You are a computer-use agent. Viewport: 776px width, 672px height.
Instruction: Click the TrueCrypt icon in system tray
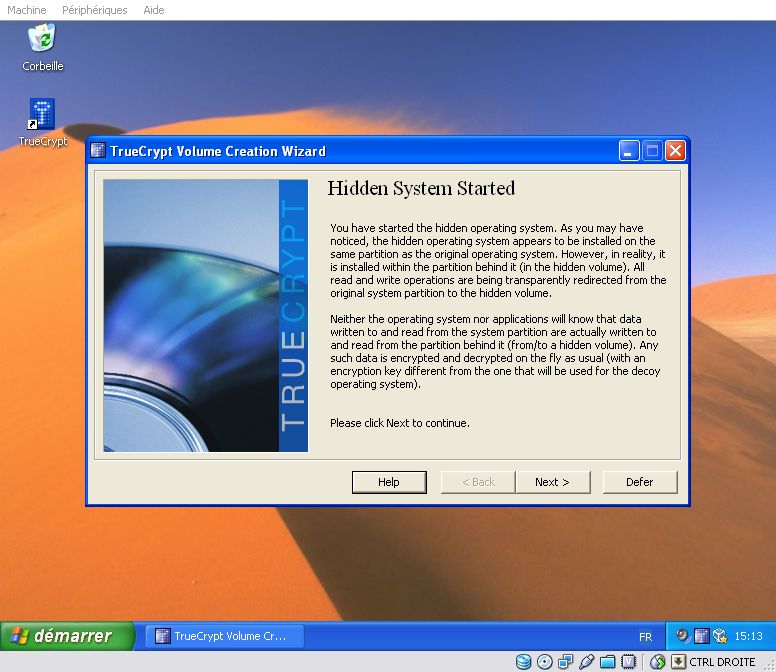pos(701,635)
